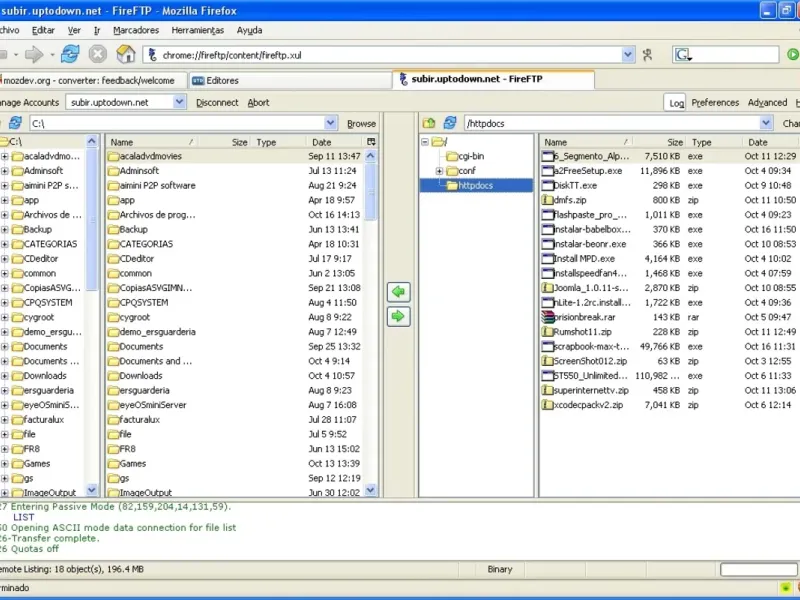Click the Firefox stop loading button
The width and height of the screenshot is (800, 600).
[x=97, y=54]
